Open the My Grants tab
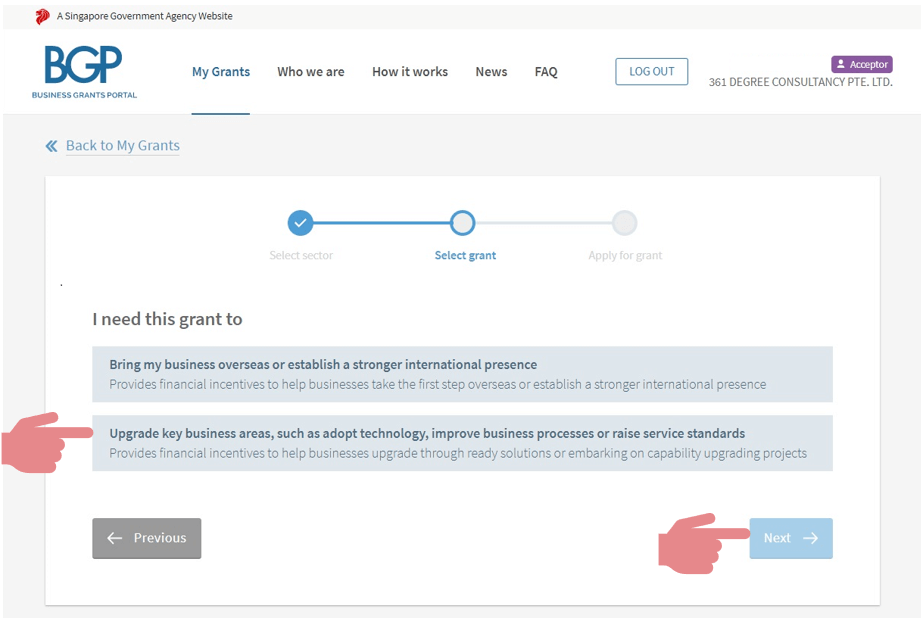921x619 pixels. point(221,72)
